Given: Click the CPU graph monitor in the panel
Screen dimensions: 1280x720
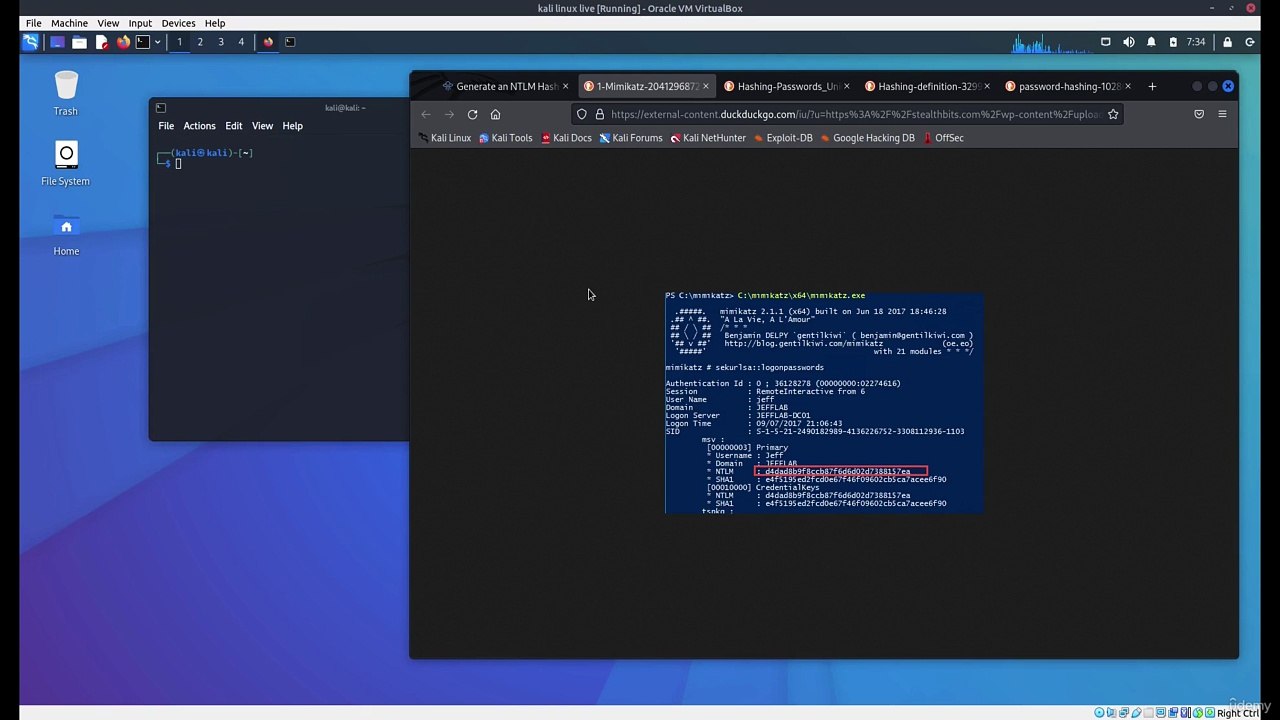Looking at the screenshot, I should coord(1050,42).
